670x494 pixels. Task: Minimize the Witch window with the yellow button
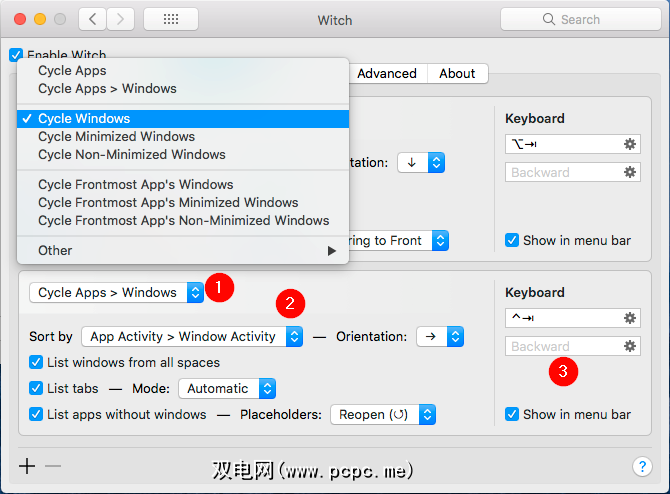point(40,19)
